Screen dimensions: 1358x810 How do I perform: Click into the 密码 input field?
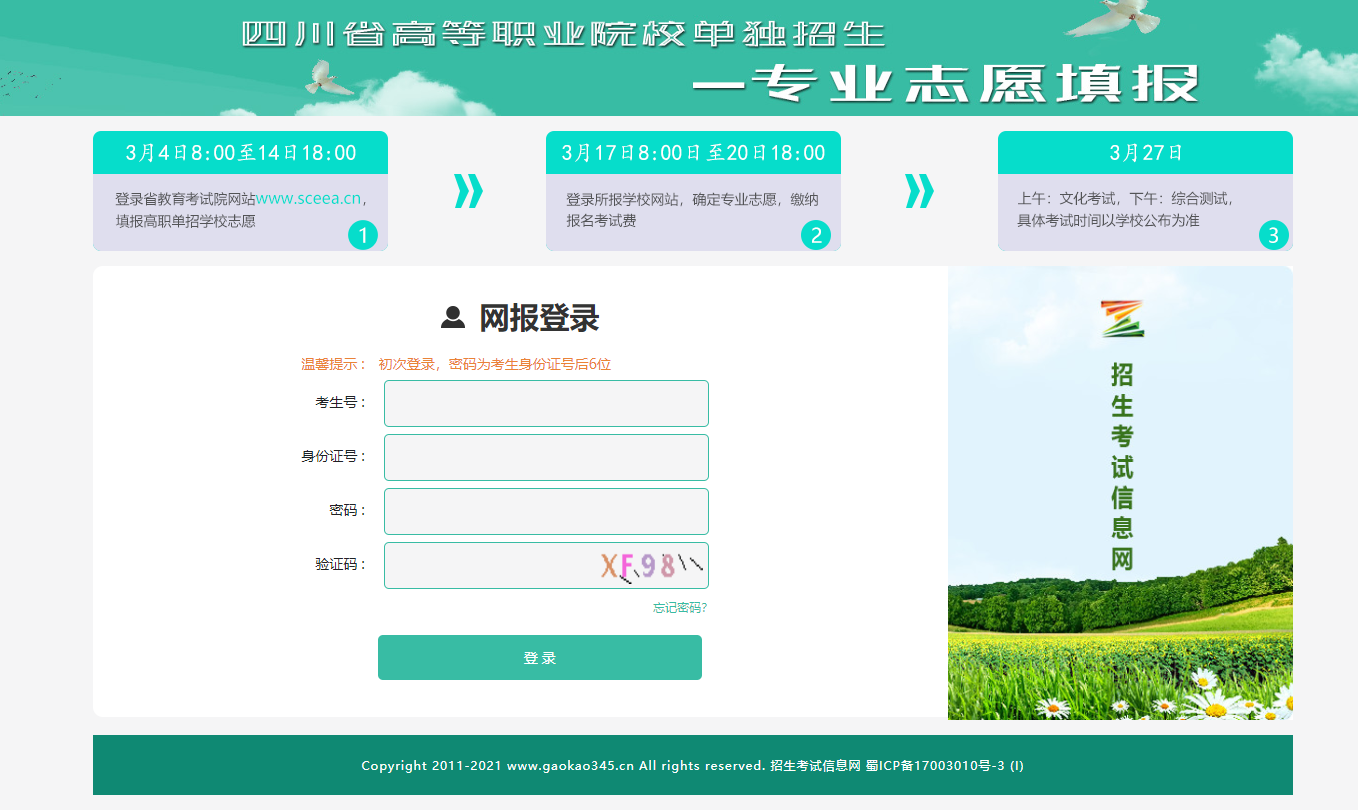pyautogui.click(x=546, y=511)
